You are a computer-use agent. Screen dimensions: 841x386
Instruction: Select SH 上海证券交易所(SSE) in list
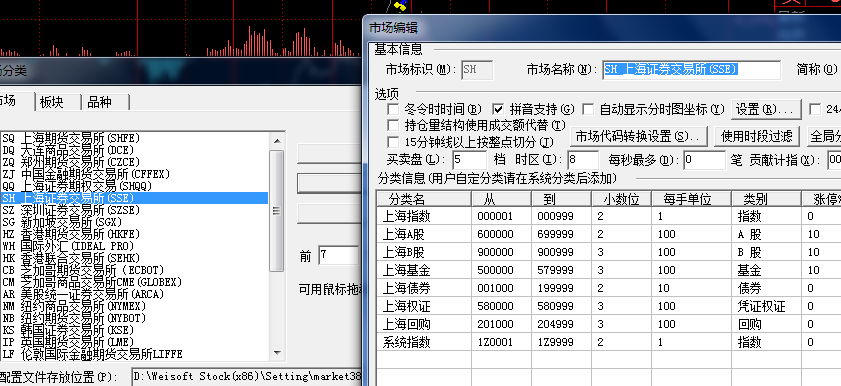[134, 198]
